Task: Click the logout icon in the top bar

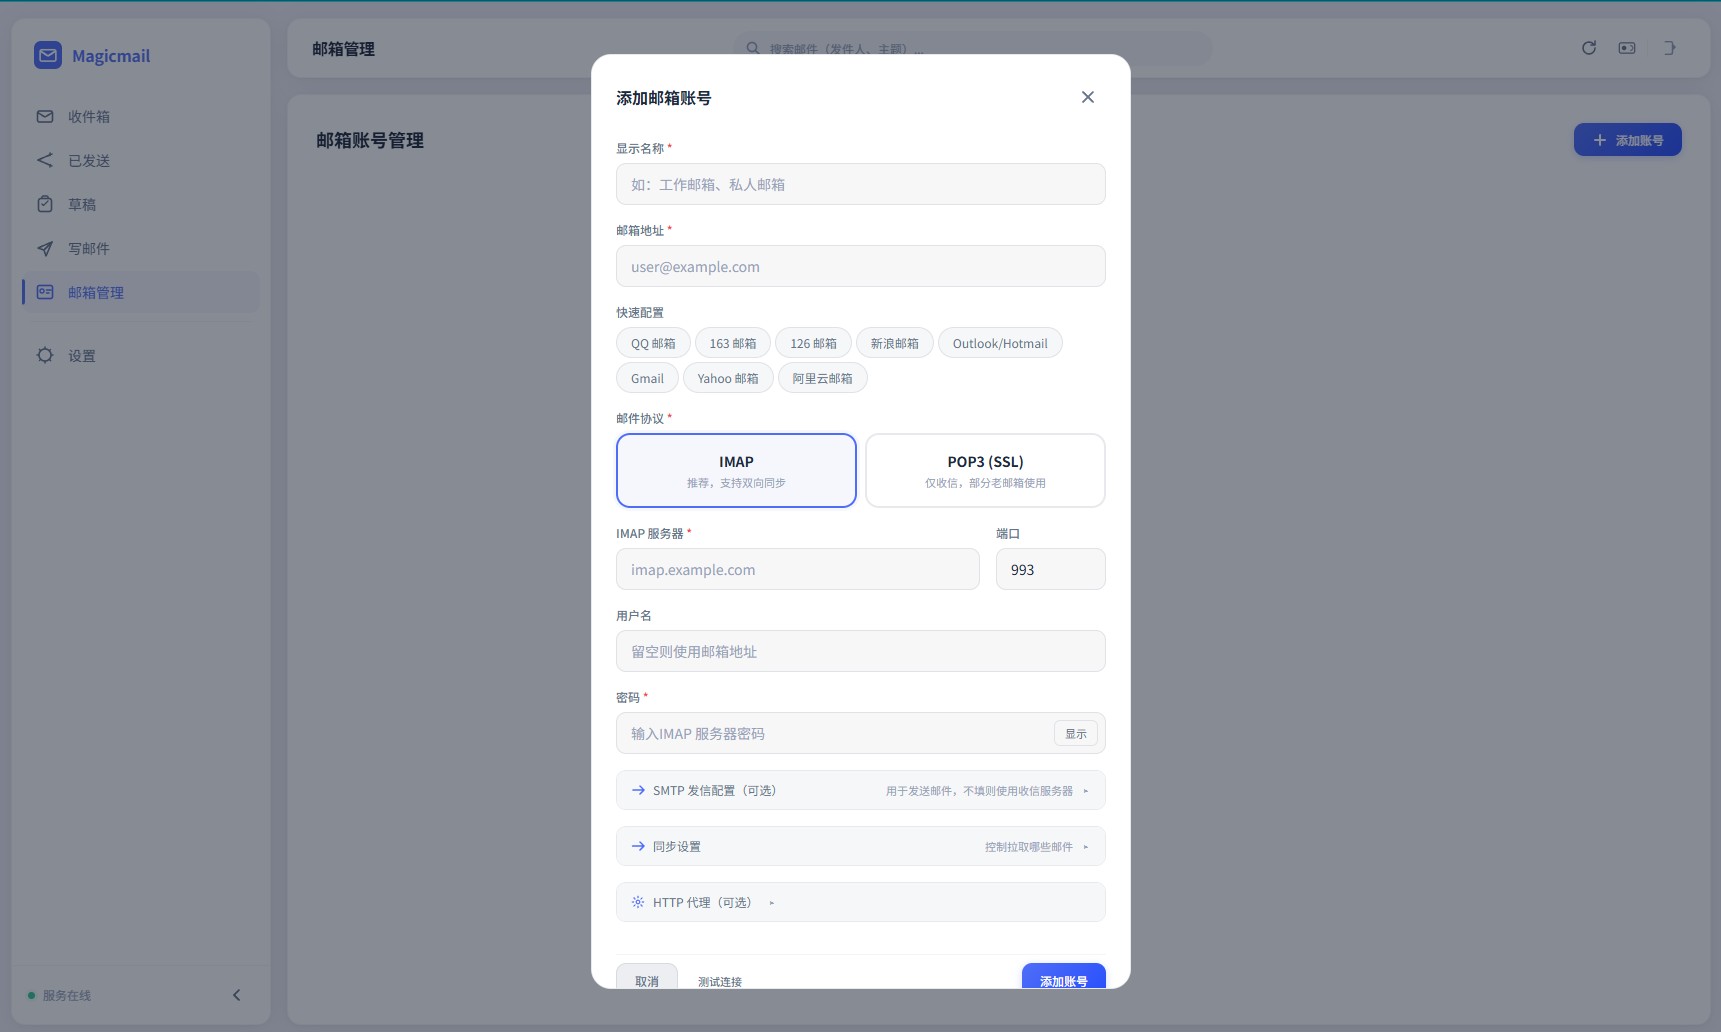Action: coord(1669,48)
